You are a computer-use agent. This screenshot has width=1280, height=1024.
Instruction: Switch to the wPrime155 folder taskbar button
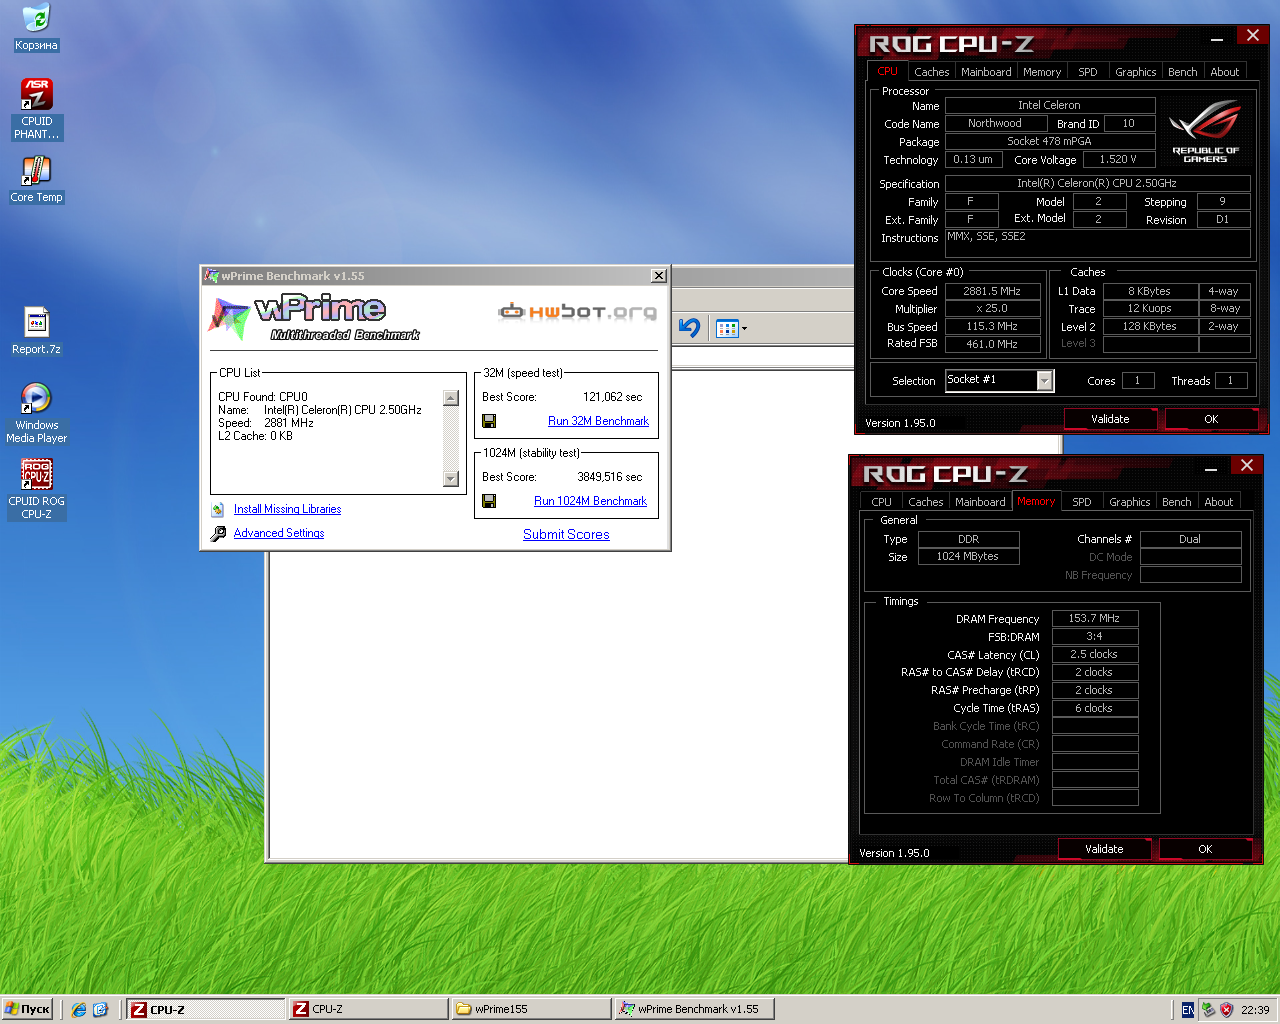(530, 1010)
